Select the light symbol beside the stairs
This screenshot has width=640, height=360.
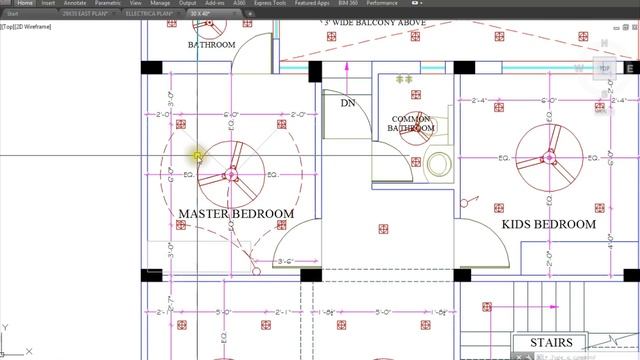click(487, 307)
